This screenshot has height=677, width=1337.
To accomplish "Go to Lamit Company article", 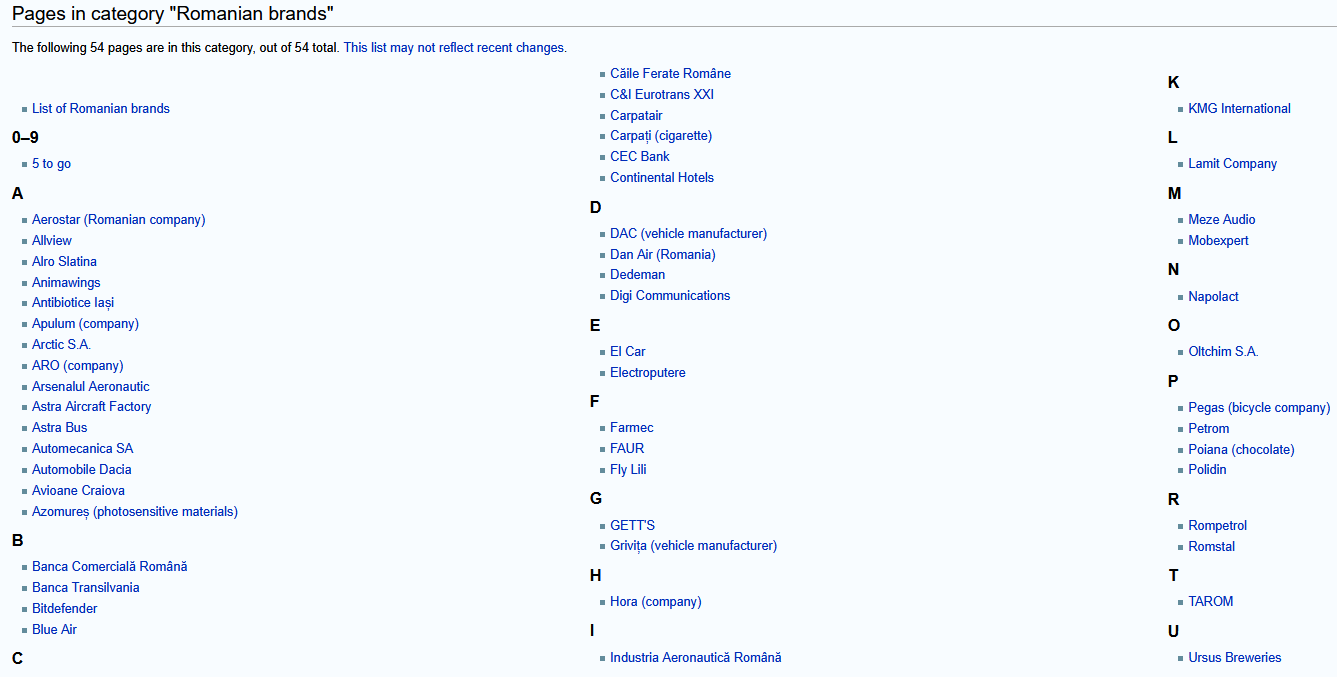I will (x=1232, y=163).
